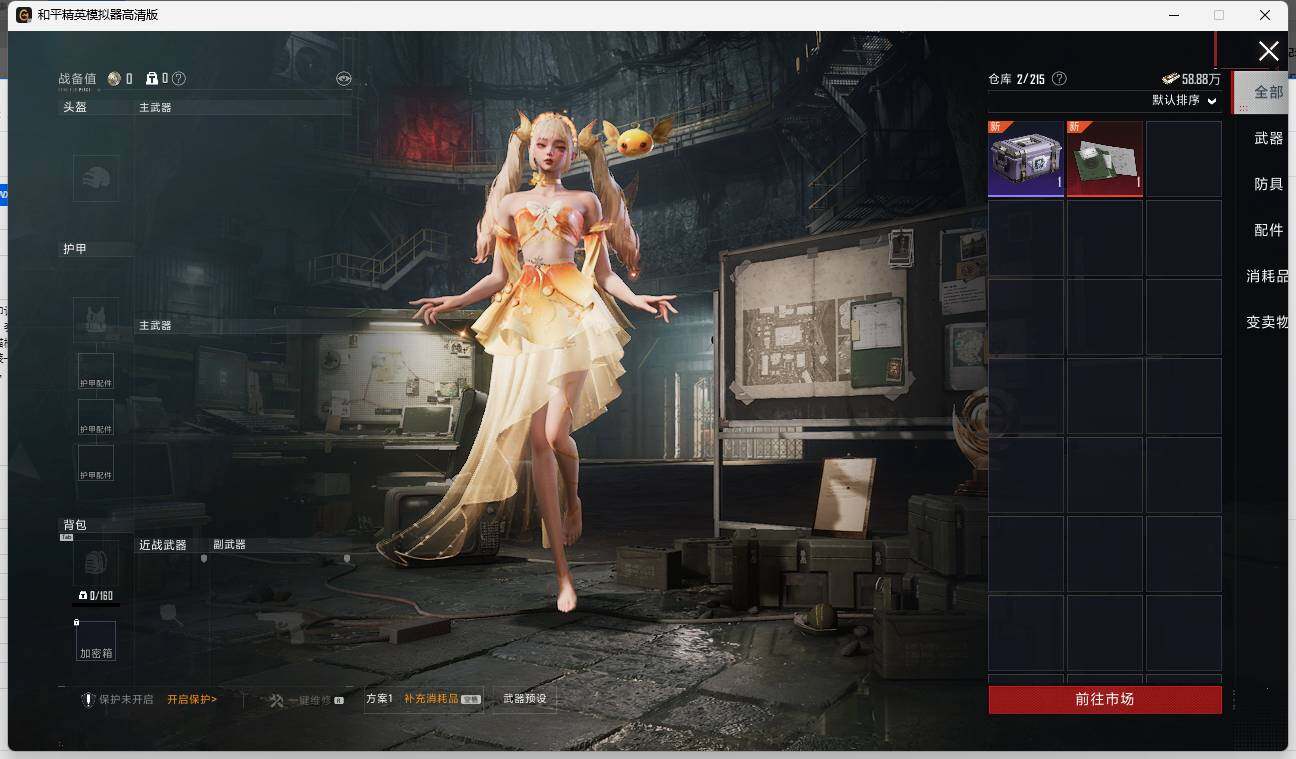Click the crossed tools repair icon

(276, 700)
